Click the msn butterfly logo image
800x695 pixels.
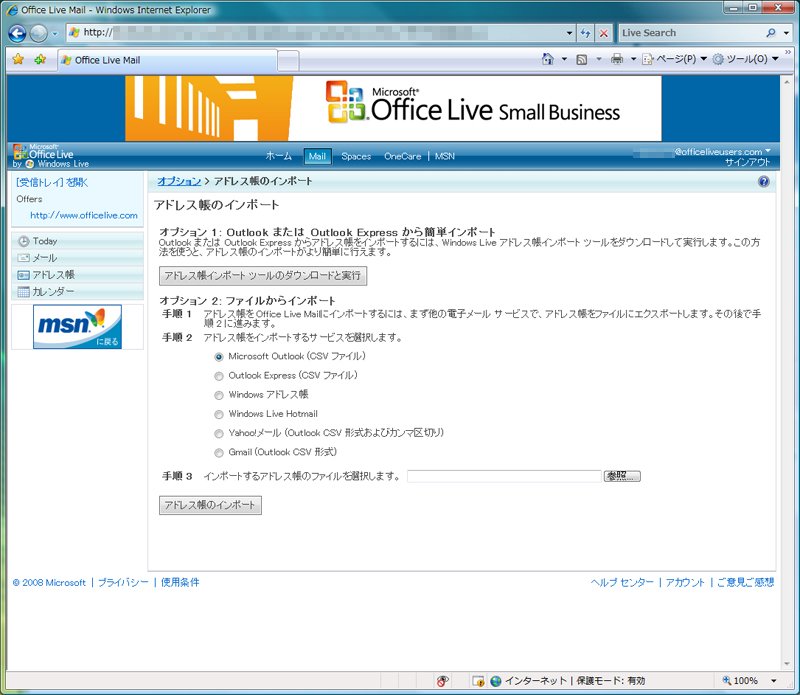78,327
